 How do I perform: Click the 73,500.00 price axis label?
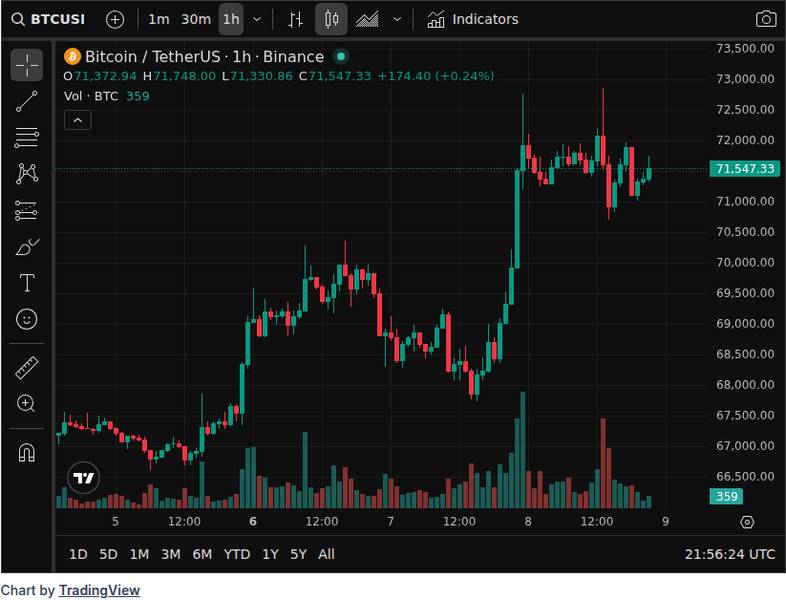point(745,49)
